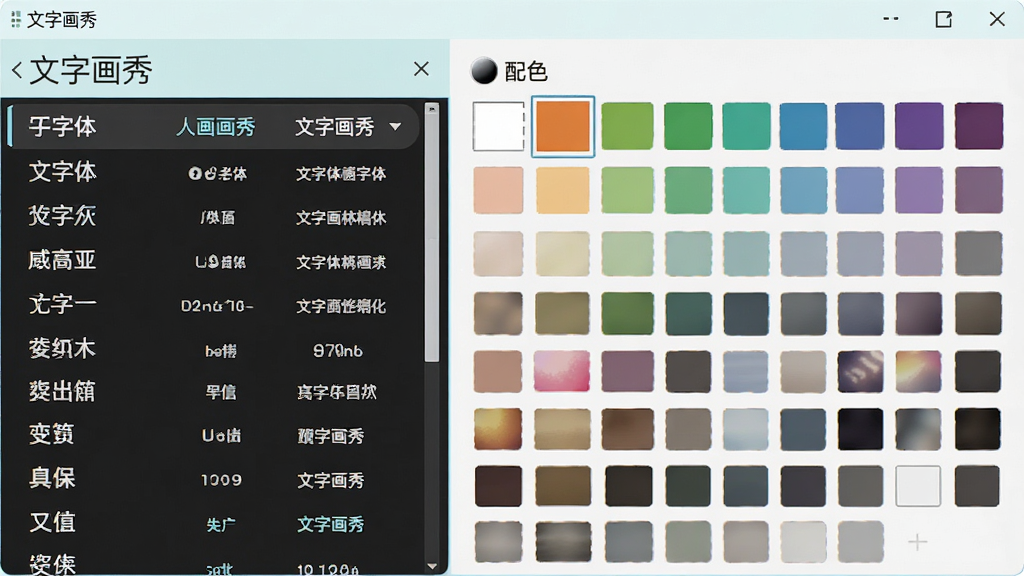The width and height of the screenshot is (1024, 576).
Task: Select the 真保 font row
Action: pyautogui.click(x=213, y=479)
